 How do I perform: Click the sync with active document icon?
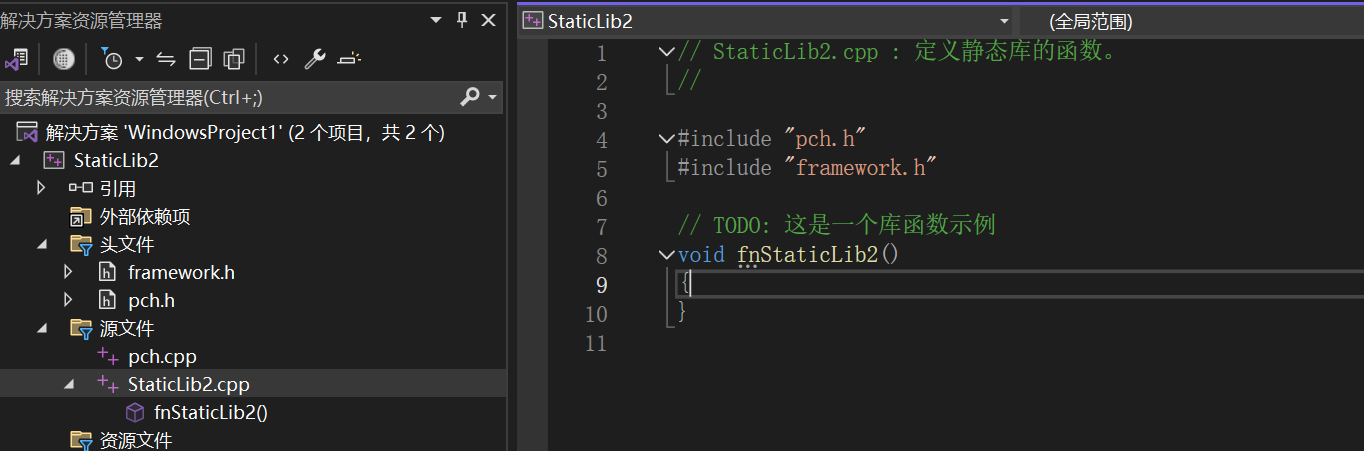click(166, 59)
